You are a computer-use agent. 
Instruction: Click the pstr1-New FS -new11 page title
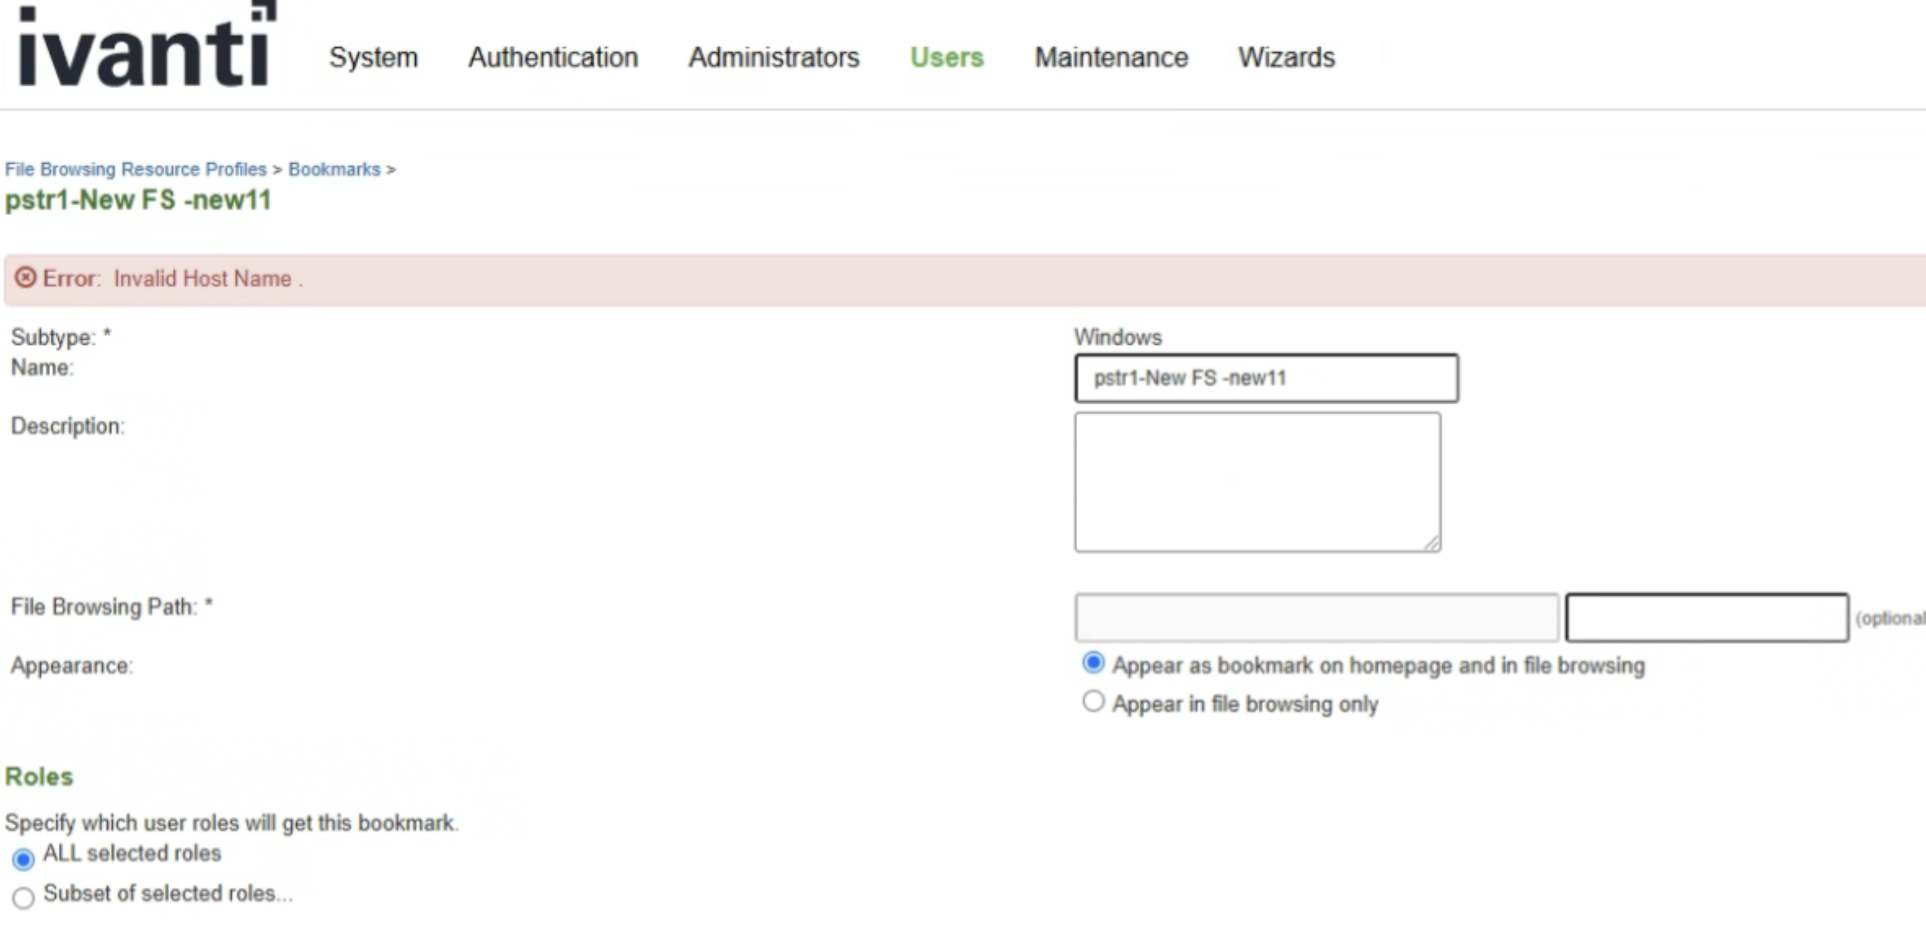[139, 199]
